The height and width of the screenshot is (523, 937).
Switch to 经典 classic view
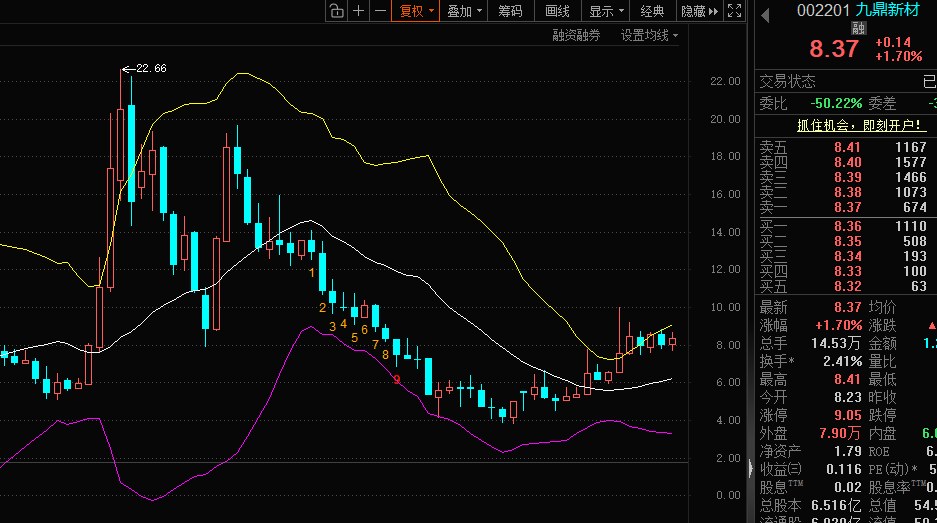[652, 11]
